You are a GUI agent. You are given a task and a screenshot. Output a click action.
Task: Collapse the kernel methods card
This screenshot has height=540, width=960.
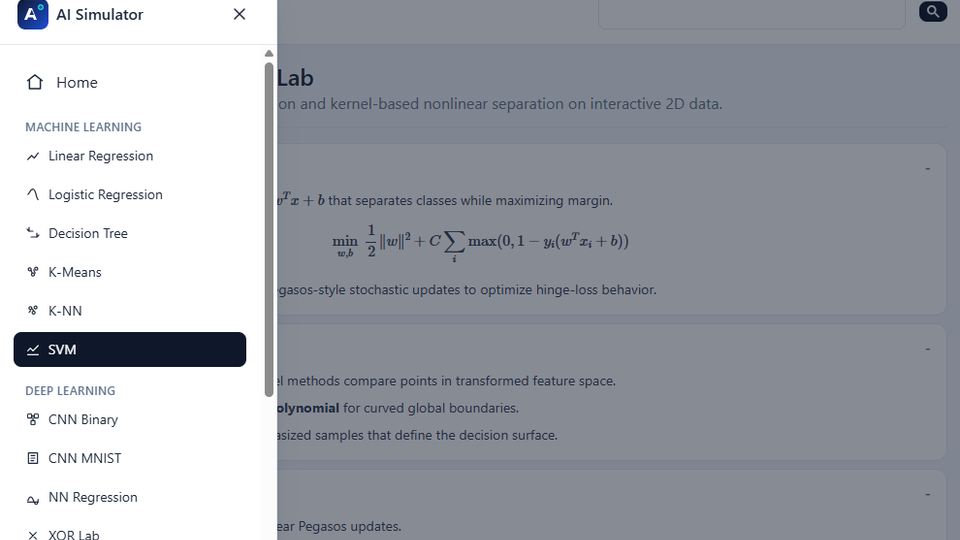[928, 348]
